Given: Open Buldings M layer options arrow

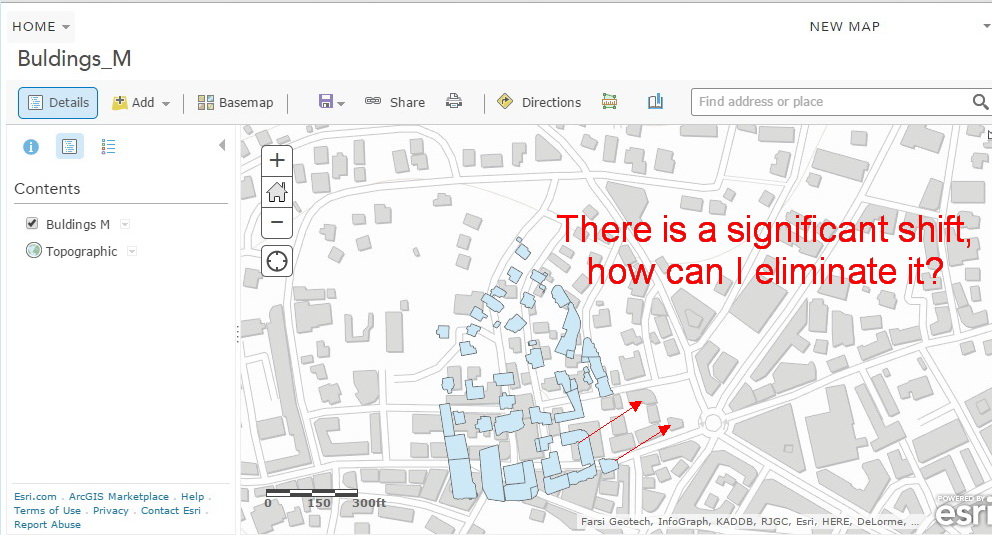Looking at the screenshot, I should 125,224.
